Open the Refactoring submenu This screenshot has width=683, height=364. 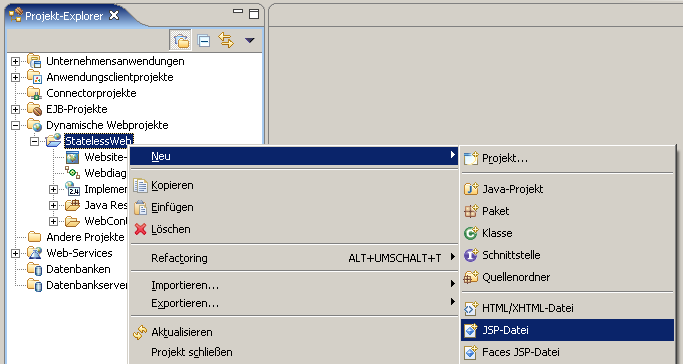[x=294, y=258]
